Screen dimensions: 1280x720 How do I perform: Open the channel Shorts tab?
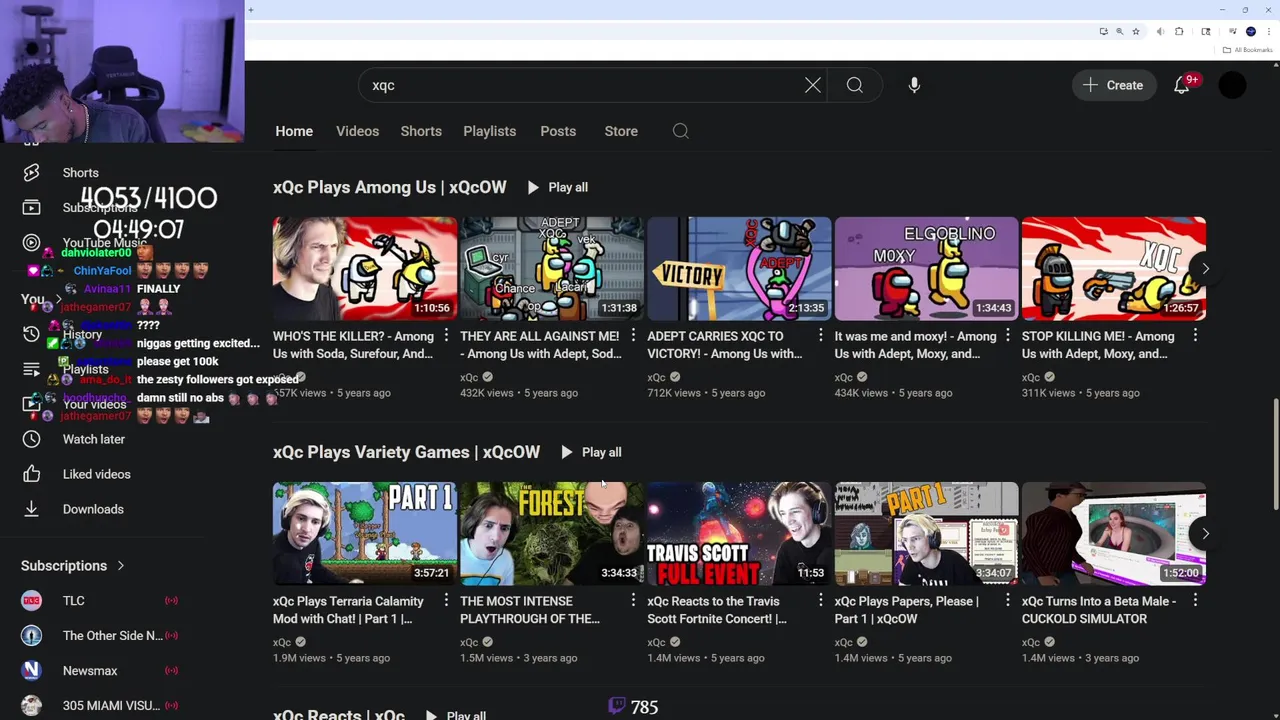click(x=421, y=131)
